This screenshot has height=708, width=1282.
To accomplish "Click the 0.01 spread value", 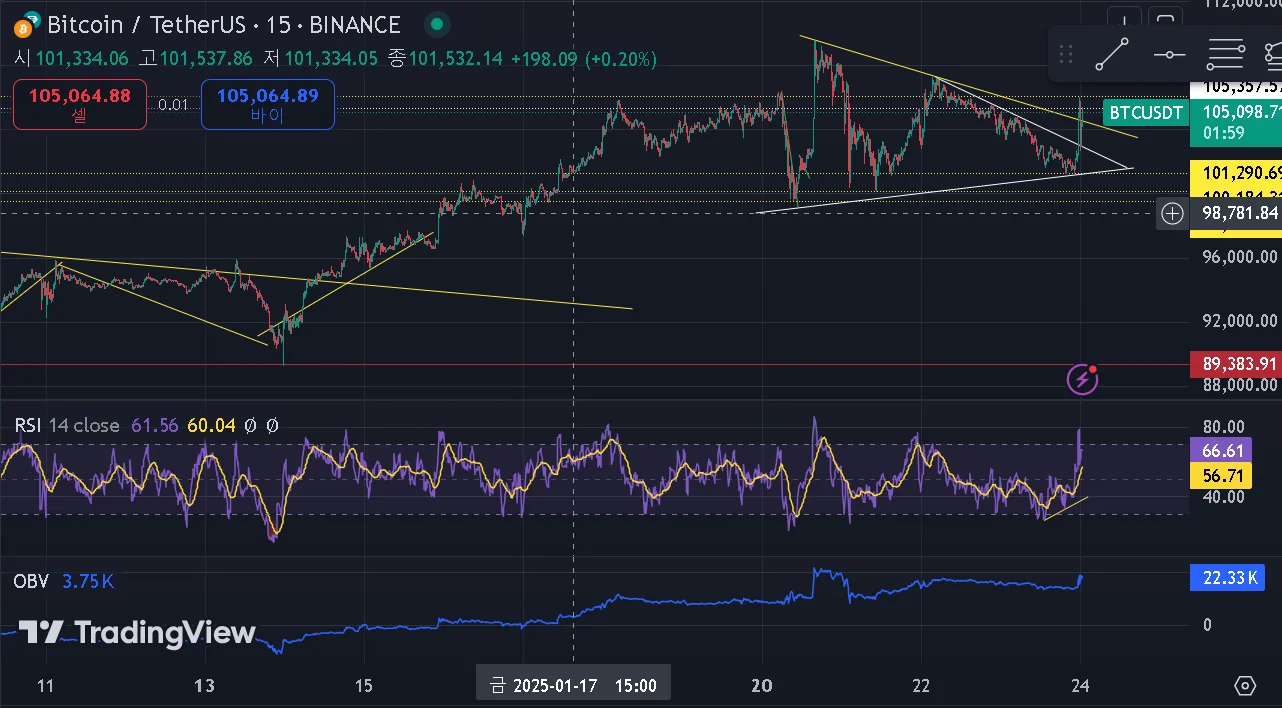I will click(173, 105).
